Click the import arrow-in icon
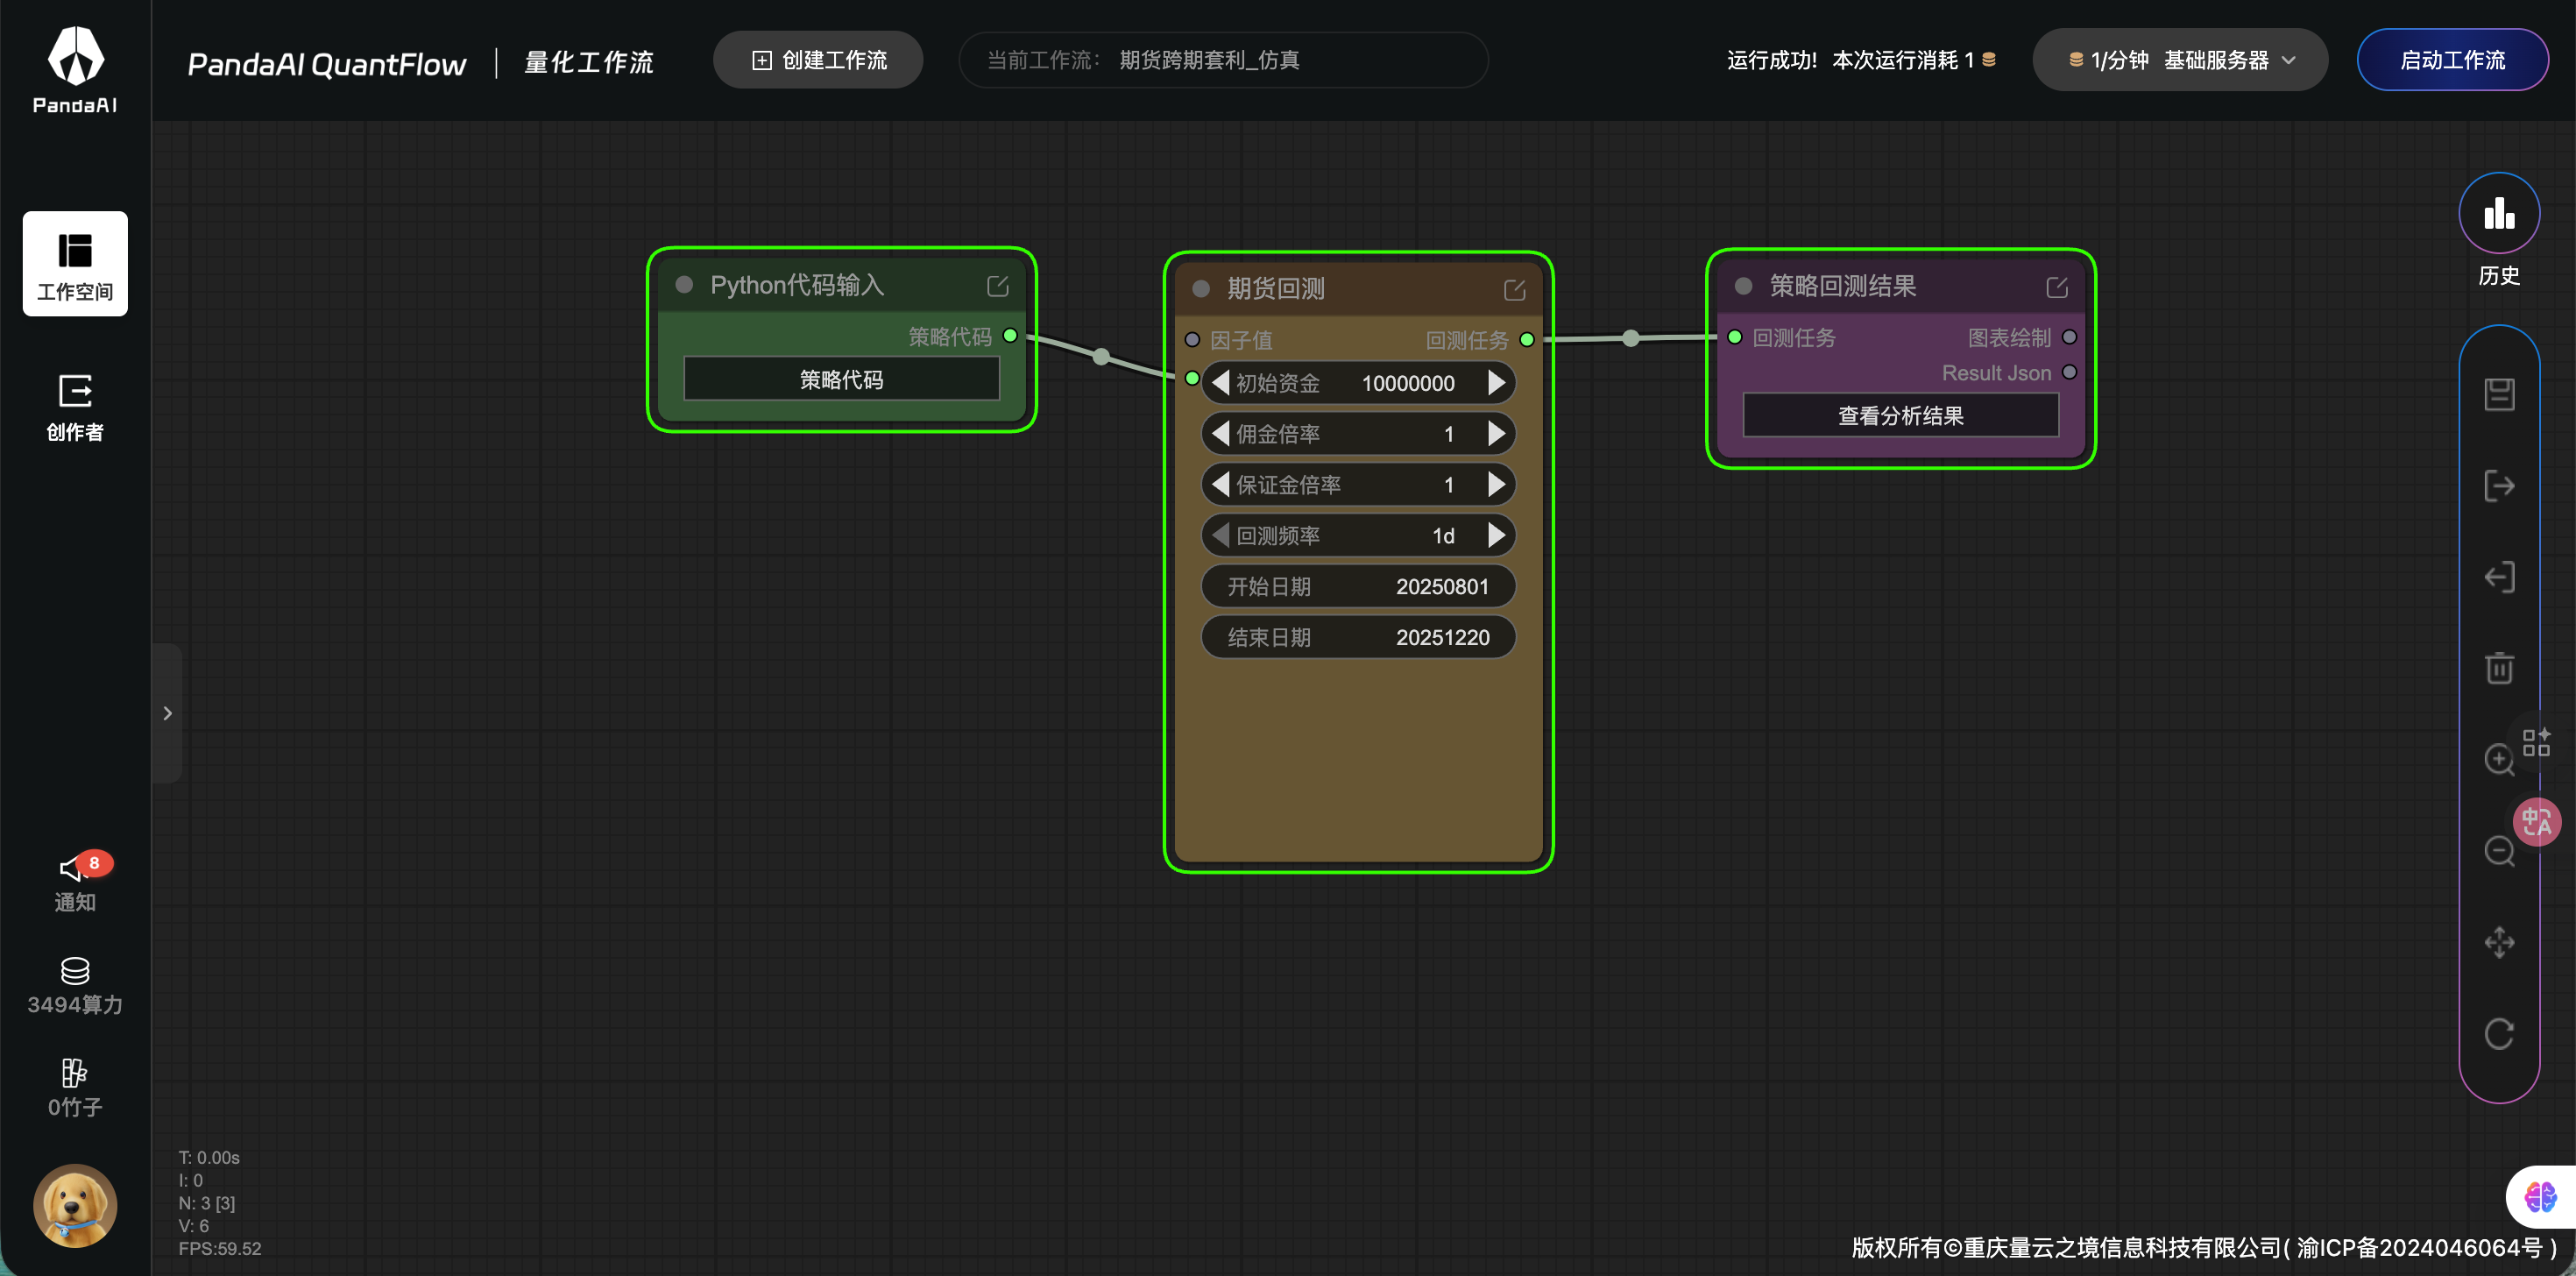The image size is (2576, 1276). tap(2499, 577)
